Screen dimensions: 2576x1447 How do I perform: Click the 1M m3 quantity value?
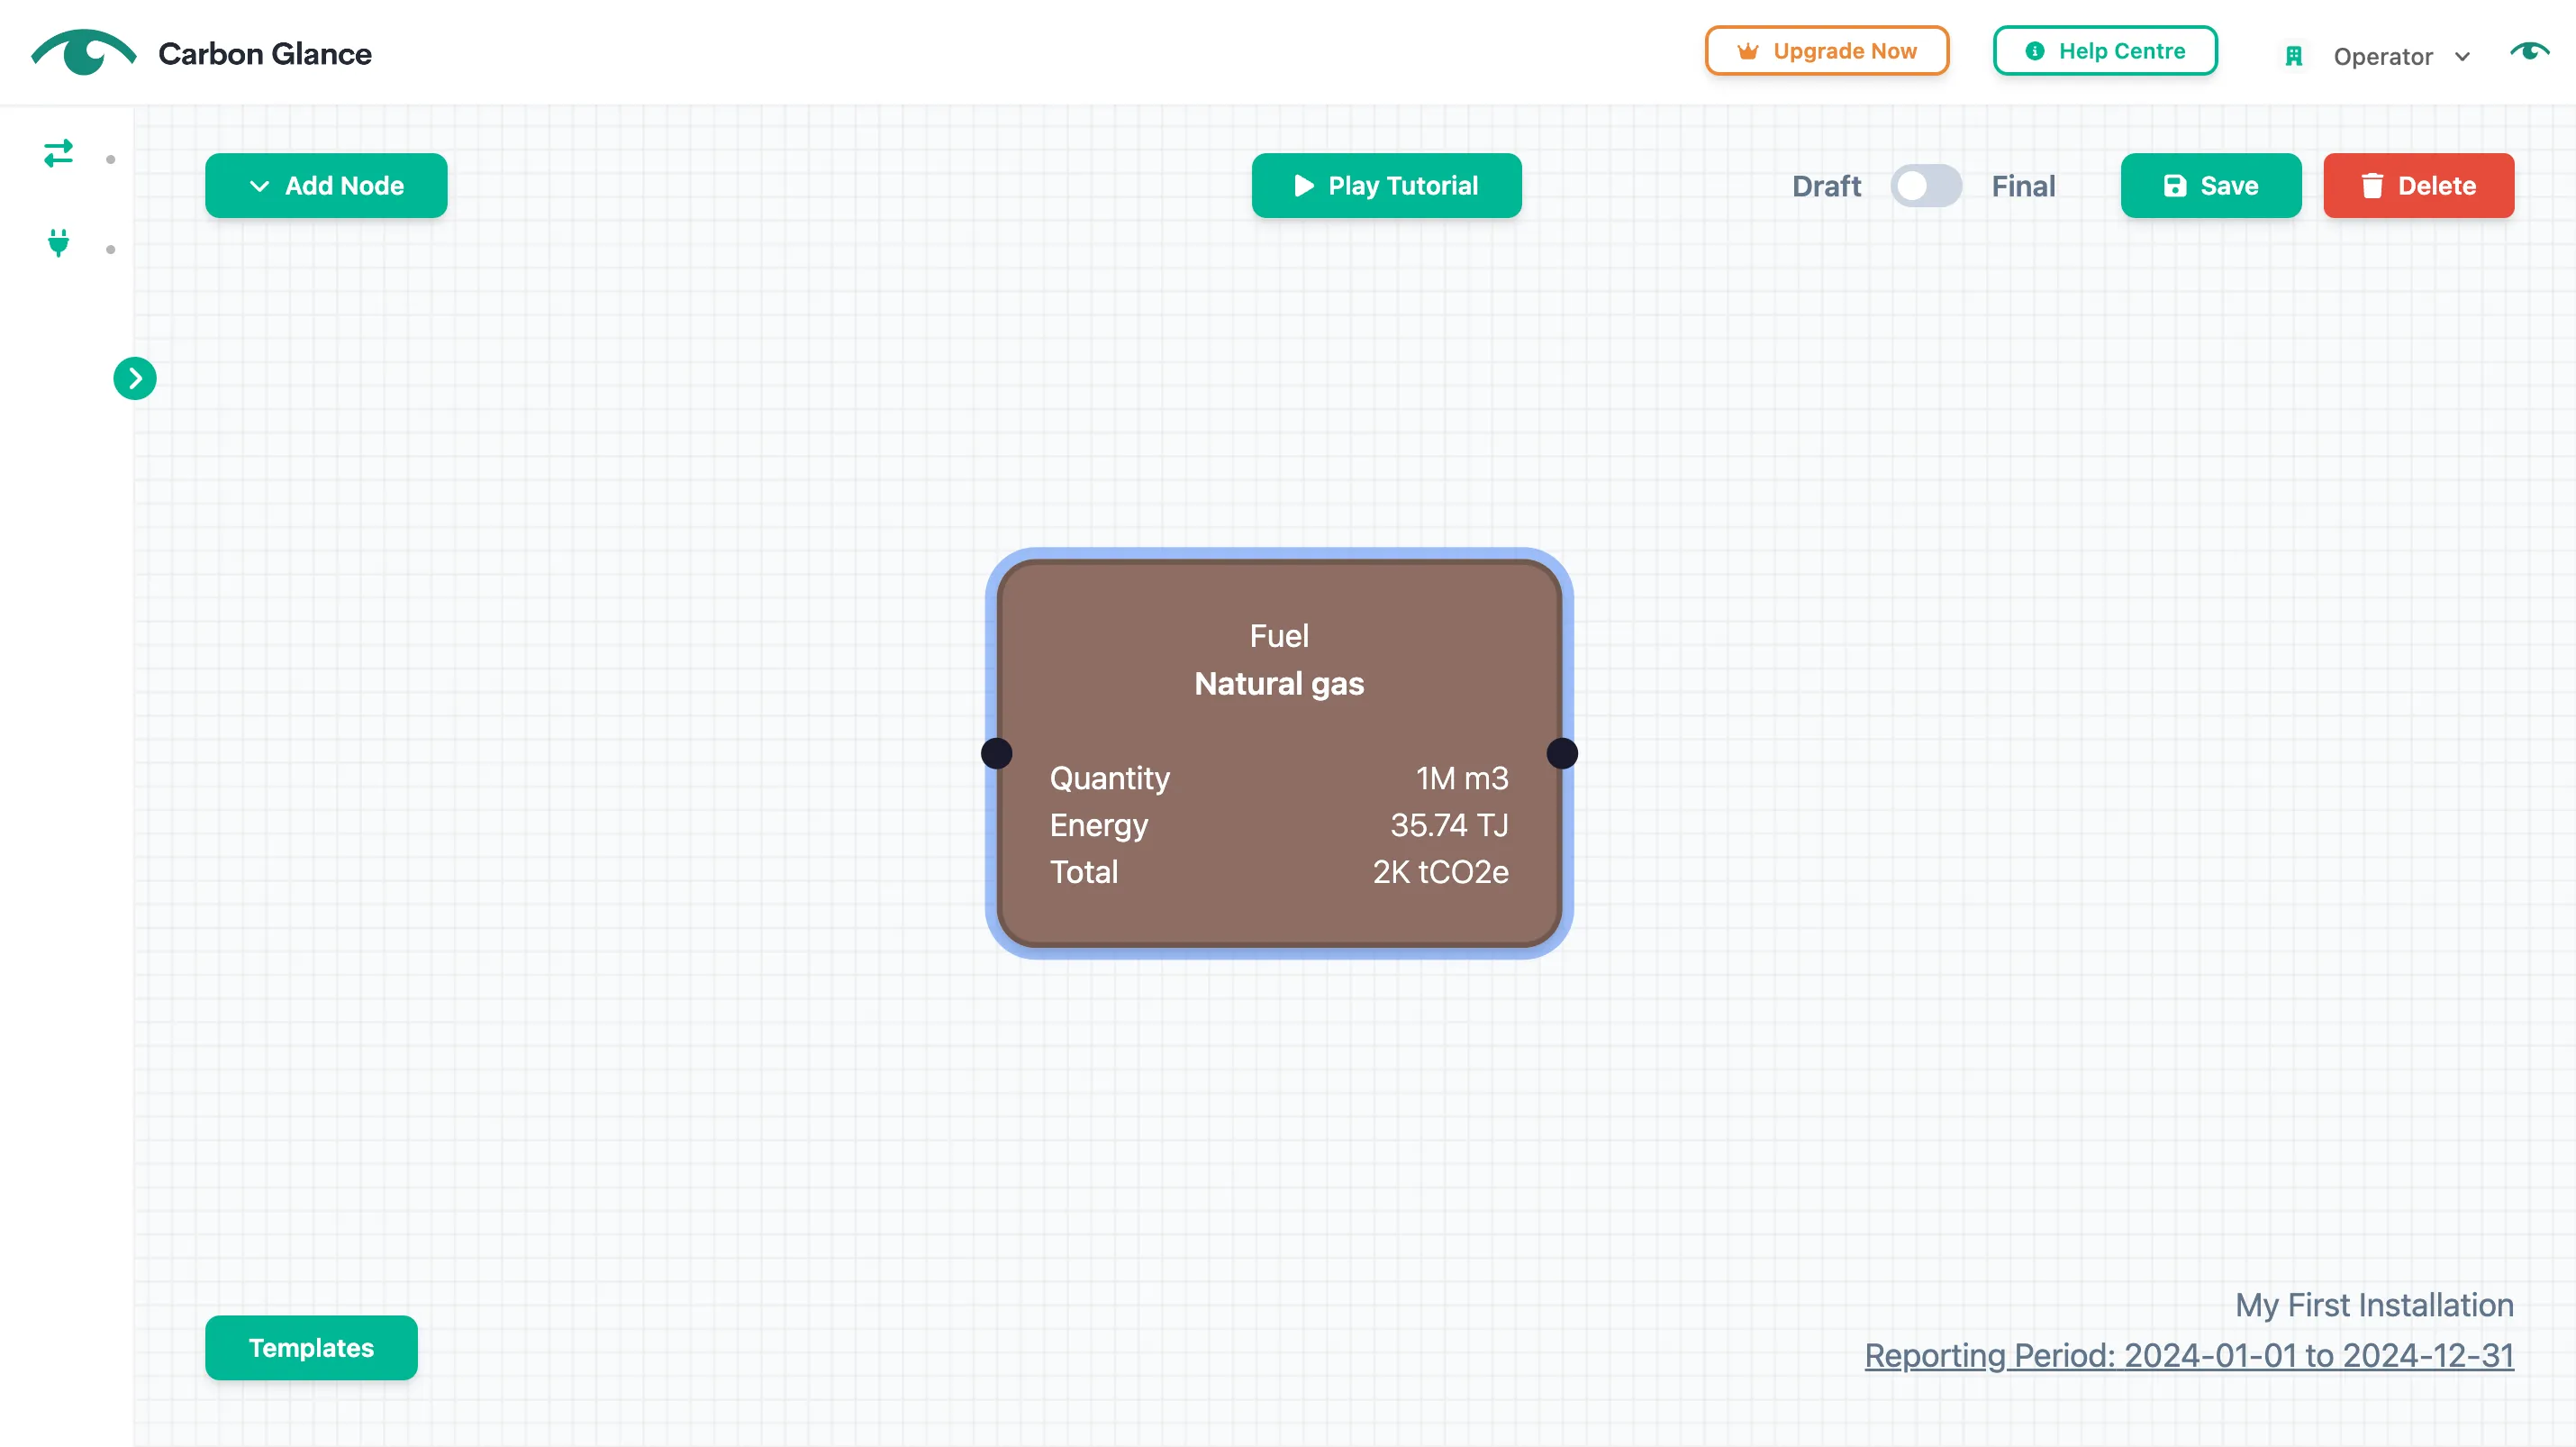(x=1462, y=778)
